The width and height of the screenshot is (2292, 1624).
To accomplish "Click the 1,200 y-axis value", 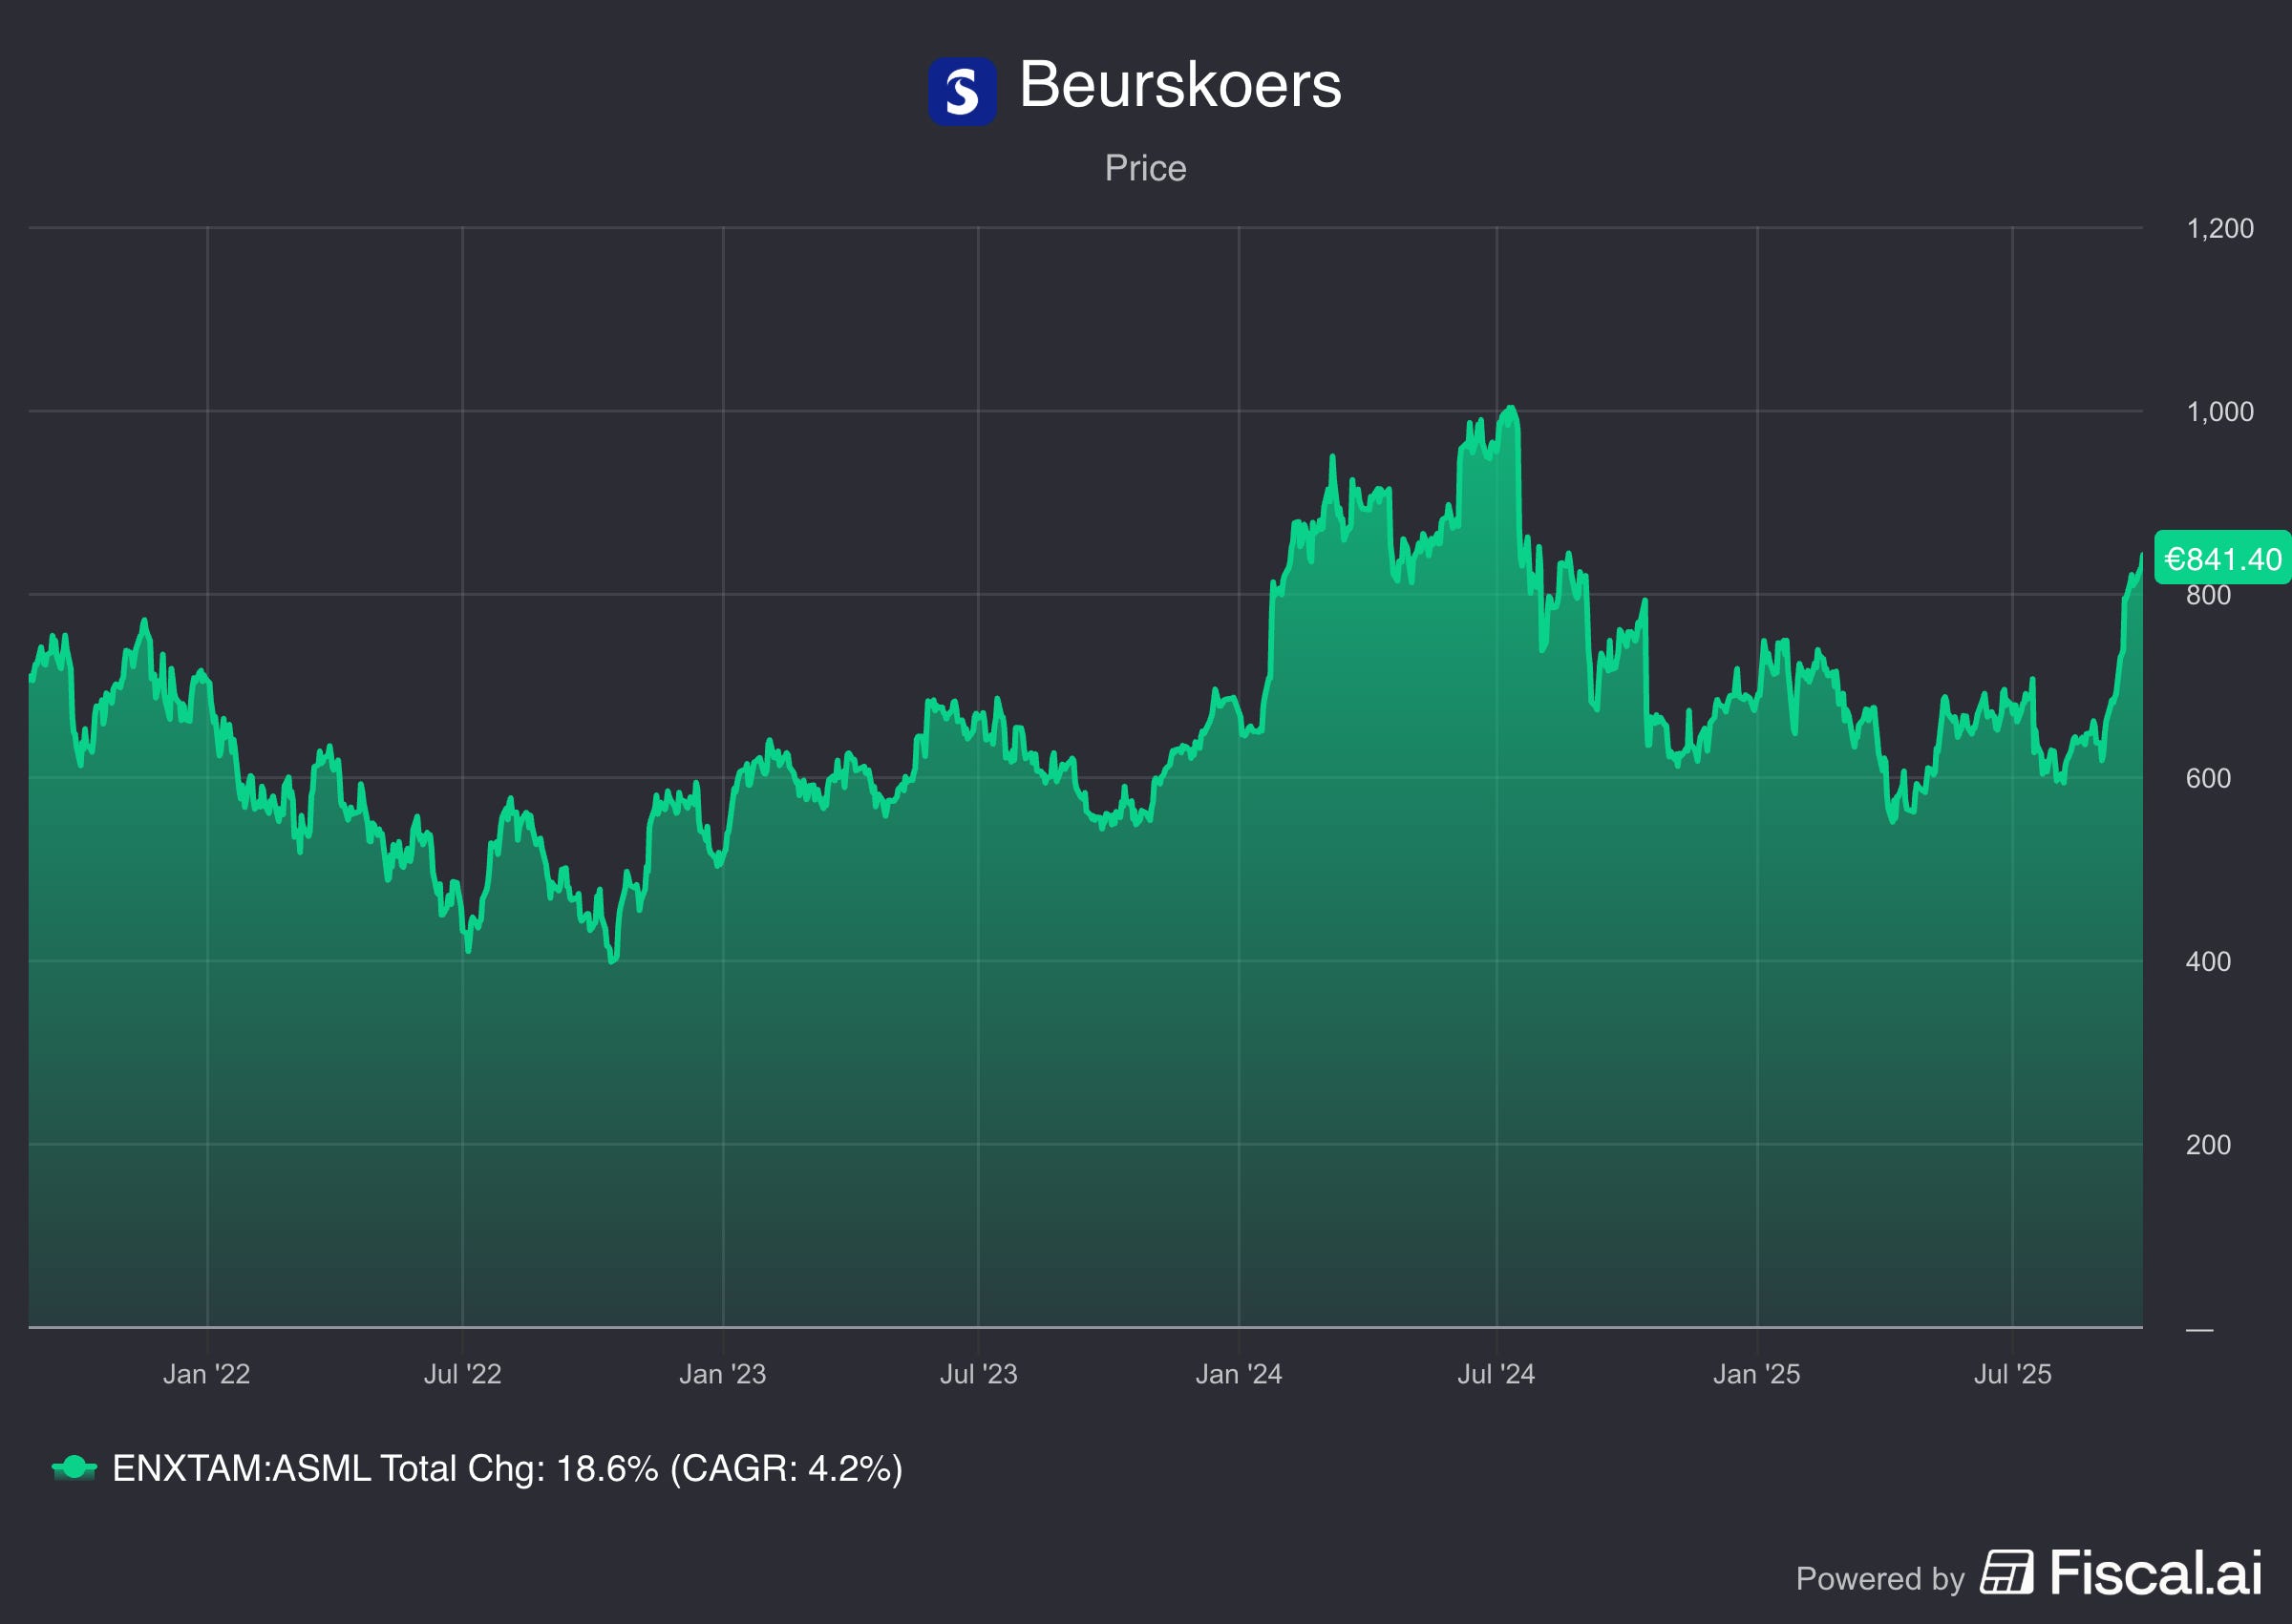I will point(2220,228).
